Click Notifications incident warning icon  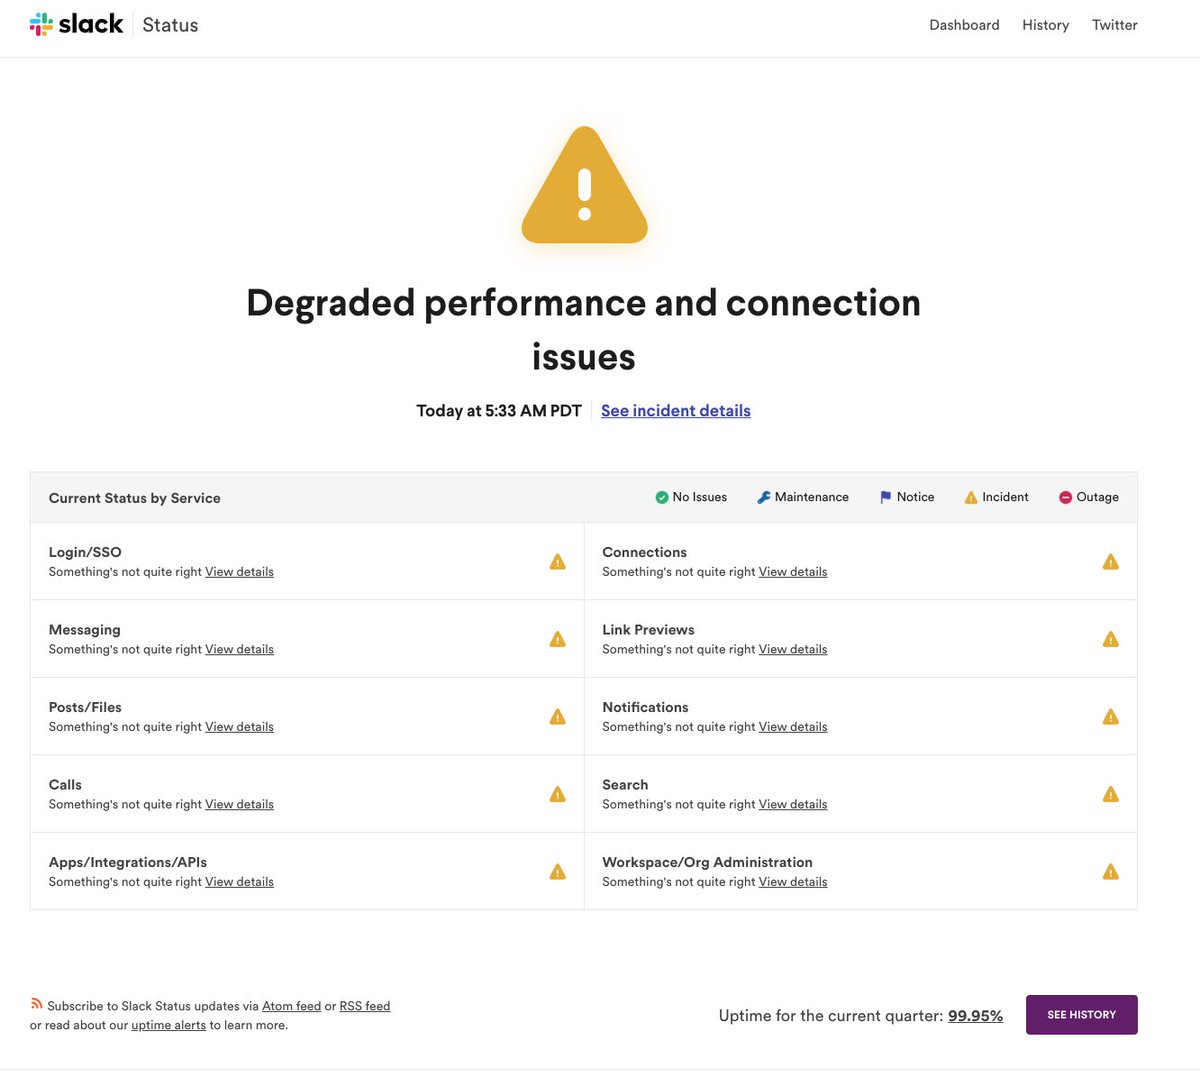pyautogui.click(x=1111, y=717)
